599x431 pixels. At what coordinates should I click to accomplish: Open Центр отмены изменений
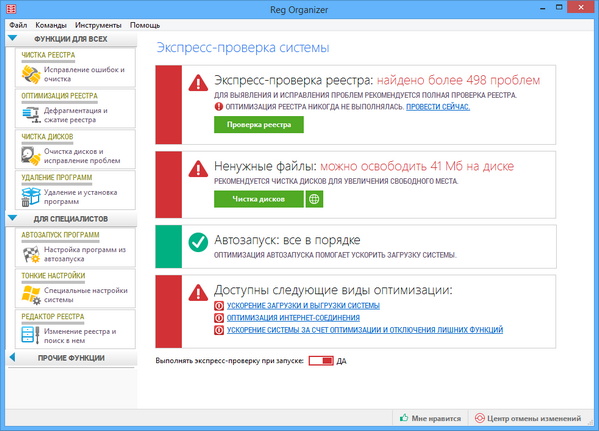coord(528,418)
